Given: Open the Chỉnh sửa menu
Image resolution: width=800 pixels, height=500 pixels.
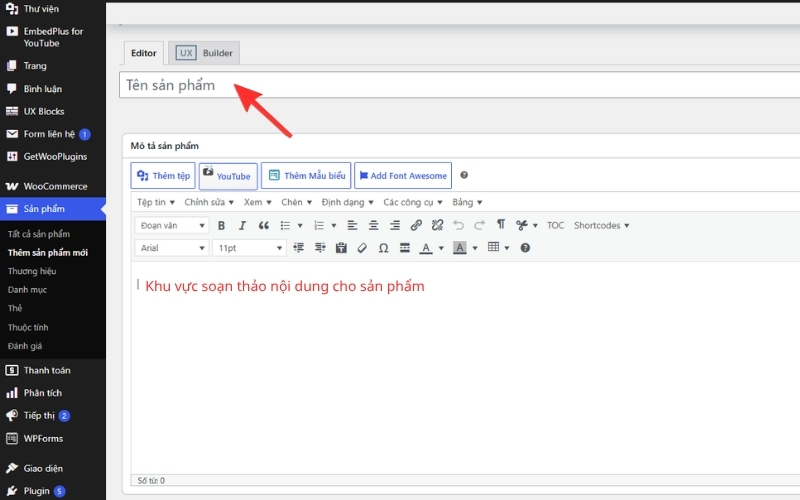Looking at the screenshot, I should (x=209, y=203).
